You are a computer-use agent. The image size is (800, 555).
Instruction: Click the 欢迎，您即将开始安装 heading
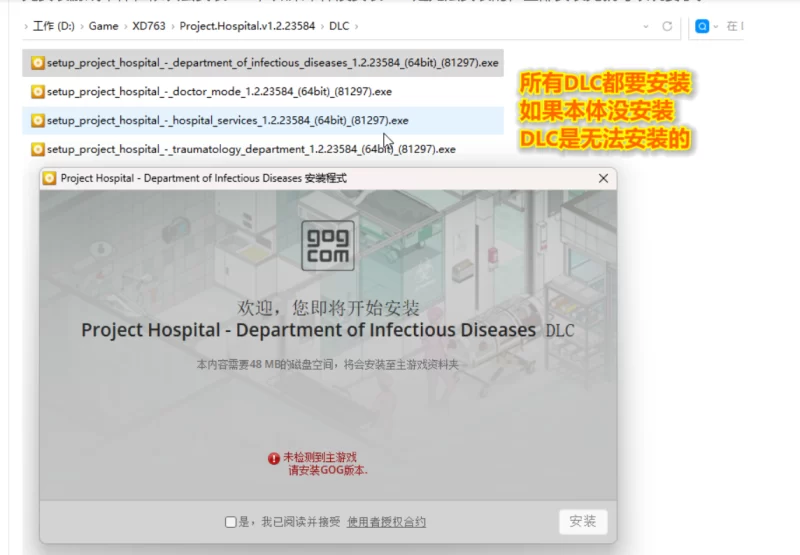point(328,308)
